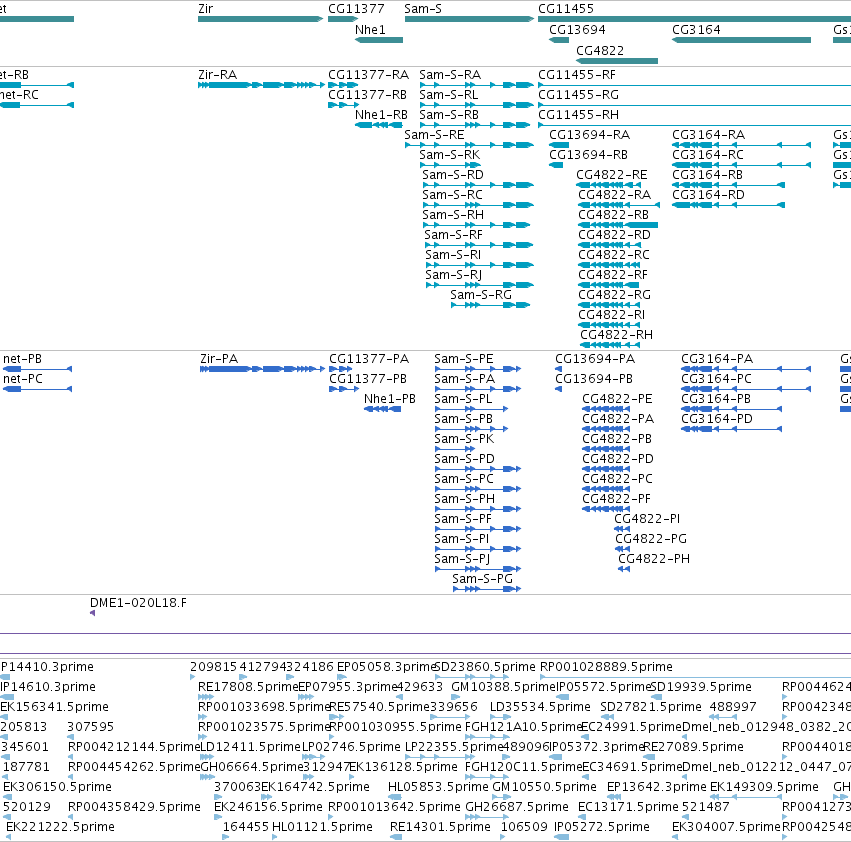Open protein label CG3164-PA
The image size is (851, 842).
717,359
